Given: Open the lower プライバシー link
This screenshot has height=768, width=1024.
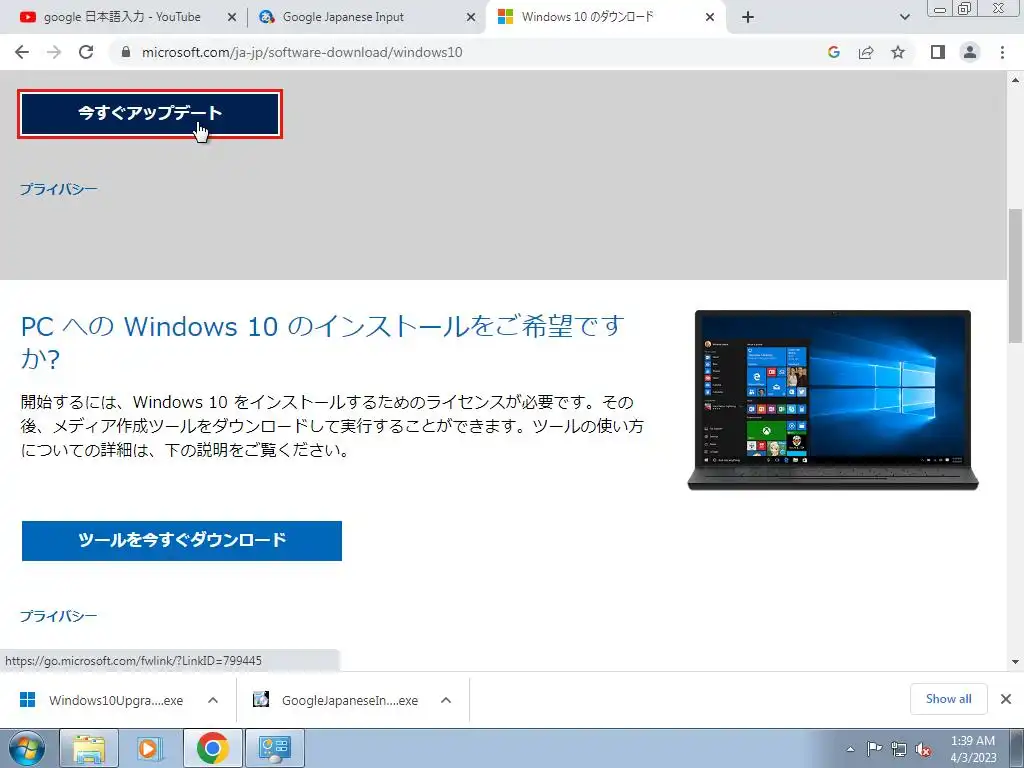Looking at the screenshot, I should (59, 616).
